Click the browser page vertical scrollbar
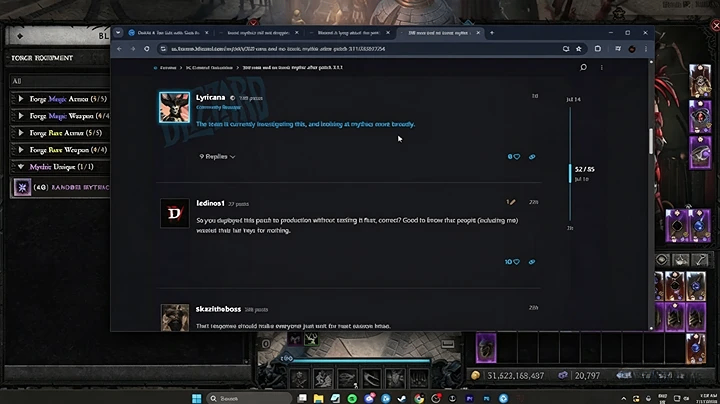The width and height of the screenshot is (720, 404). [651, 141]
